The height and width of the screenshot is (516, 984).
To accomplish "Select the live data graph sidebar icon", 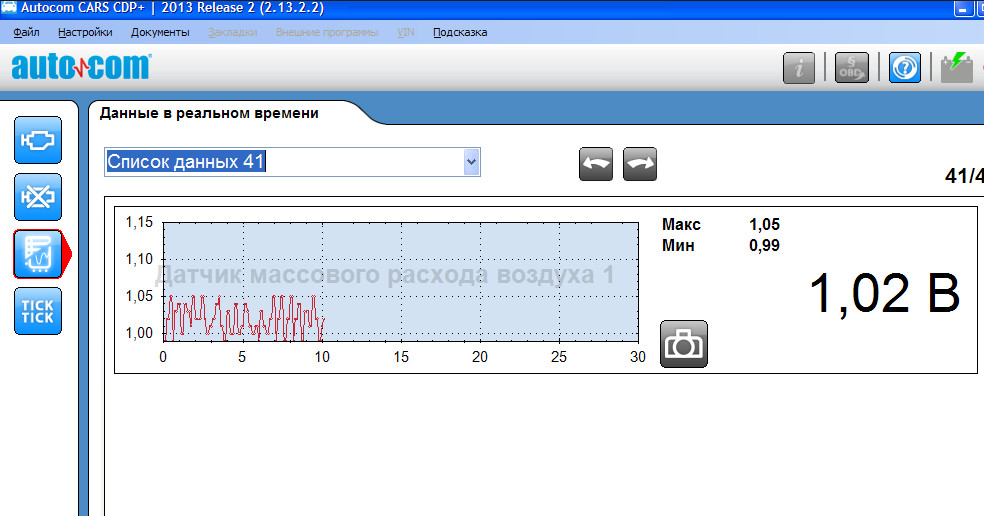I will tap(38, 254).
